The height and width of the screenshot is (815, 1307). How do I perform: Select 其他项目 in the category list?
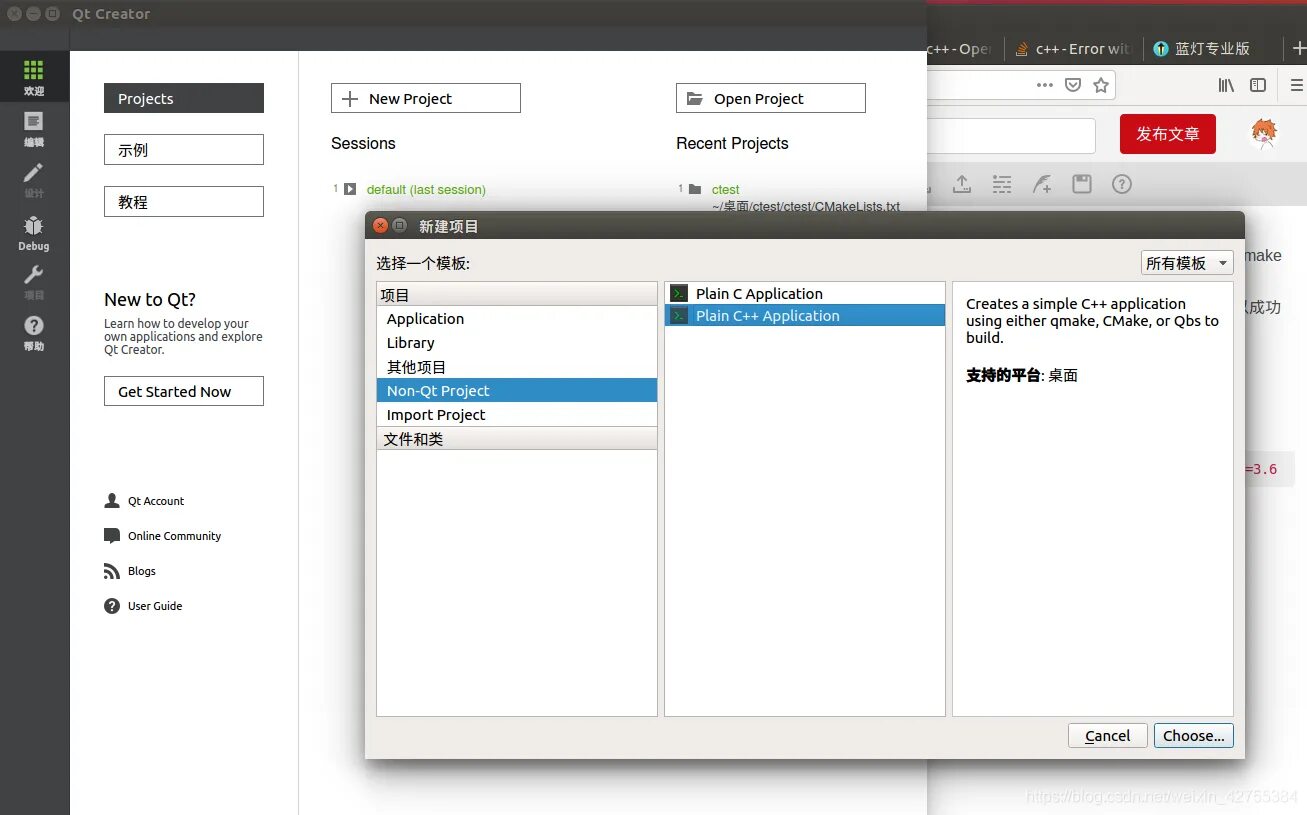pos(517,367)
